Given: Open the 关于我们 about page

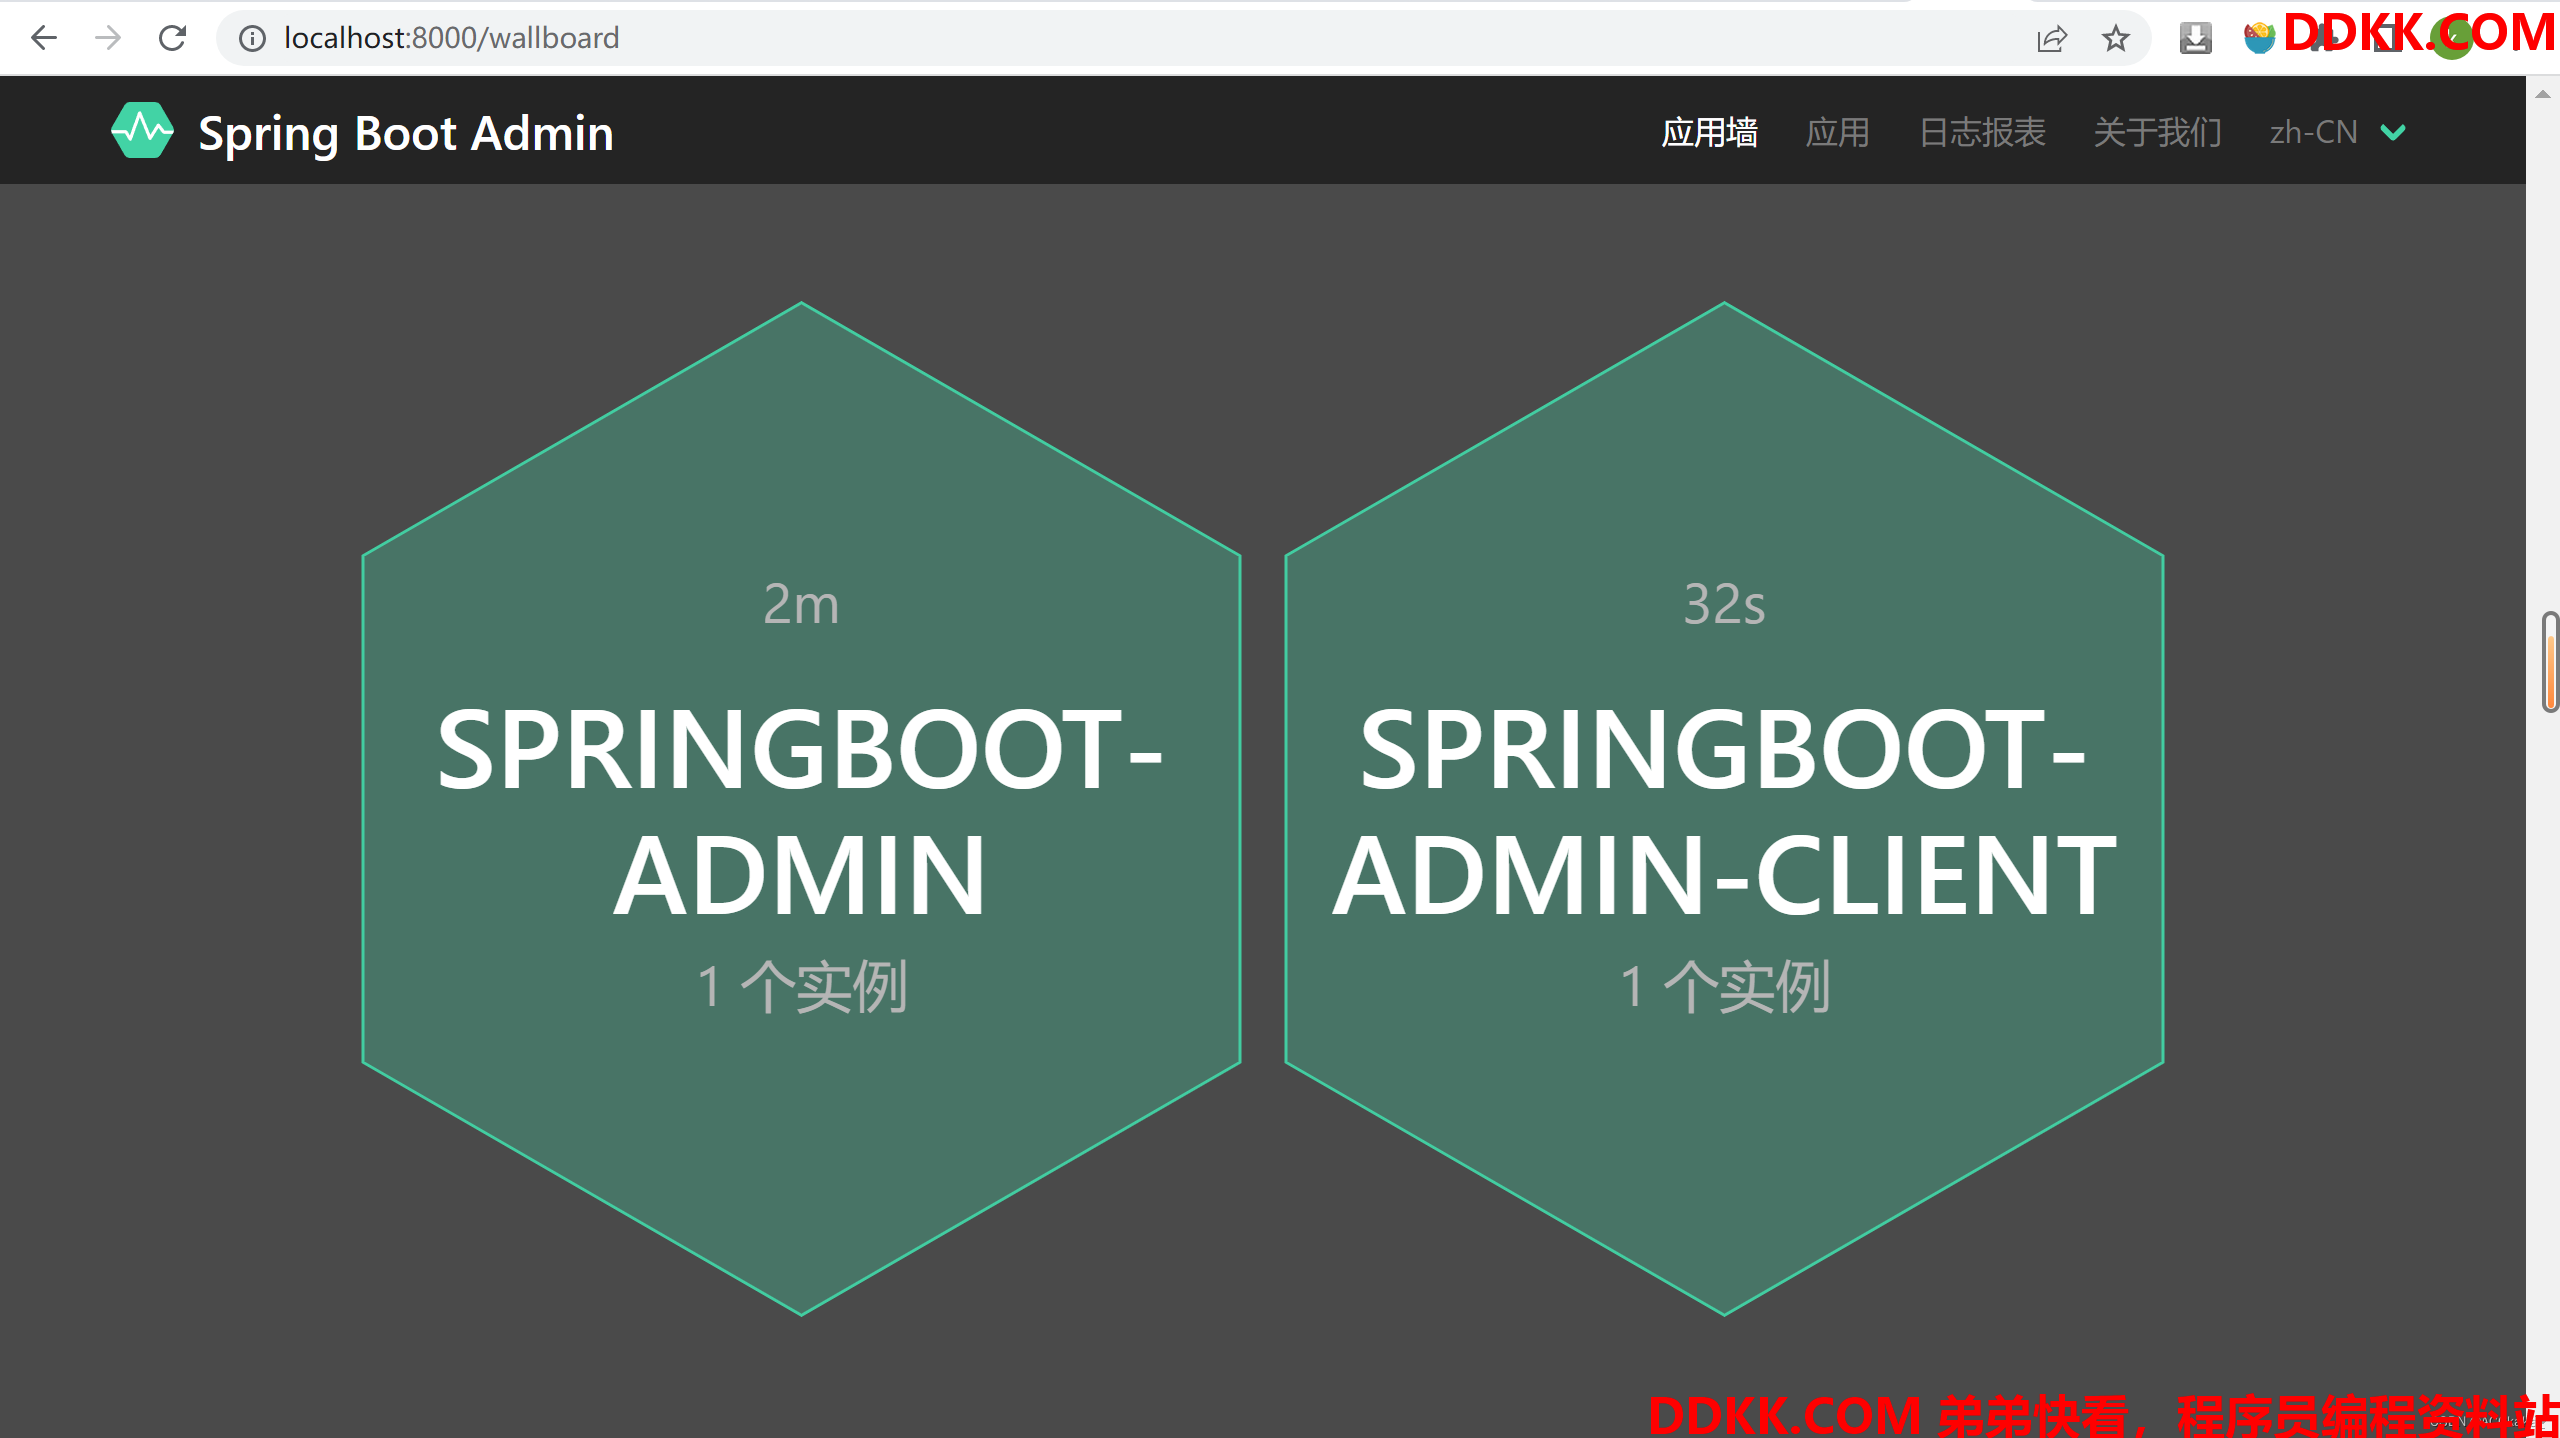Looking at the screenshot, I should point(2157,132).
